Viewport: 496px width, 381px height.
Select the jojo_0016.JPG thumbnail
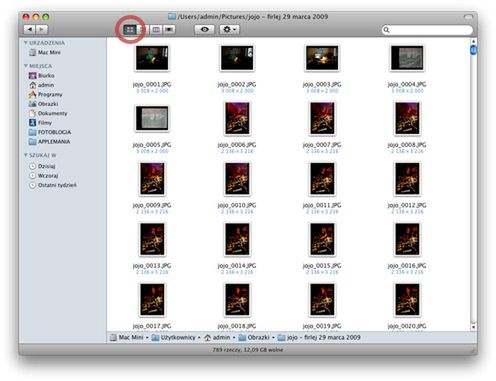click(x=407, y=239)
